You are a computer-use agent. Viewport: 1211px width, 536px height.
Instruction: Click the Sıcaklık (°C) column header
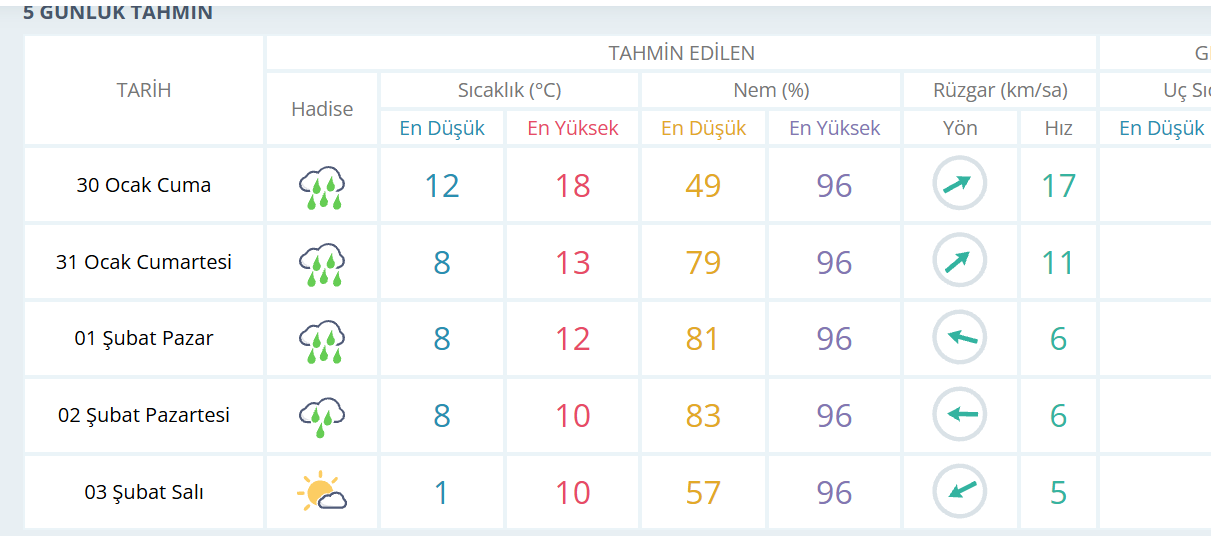coord(509,90)
